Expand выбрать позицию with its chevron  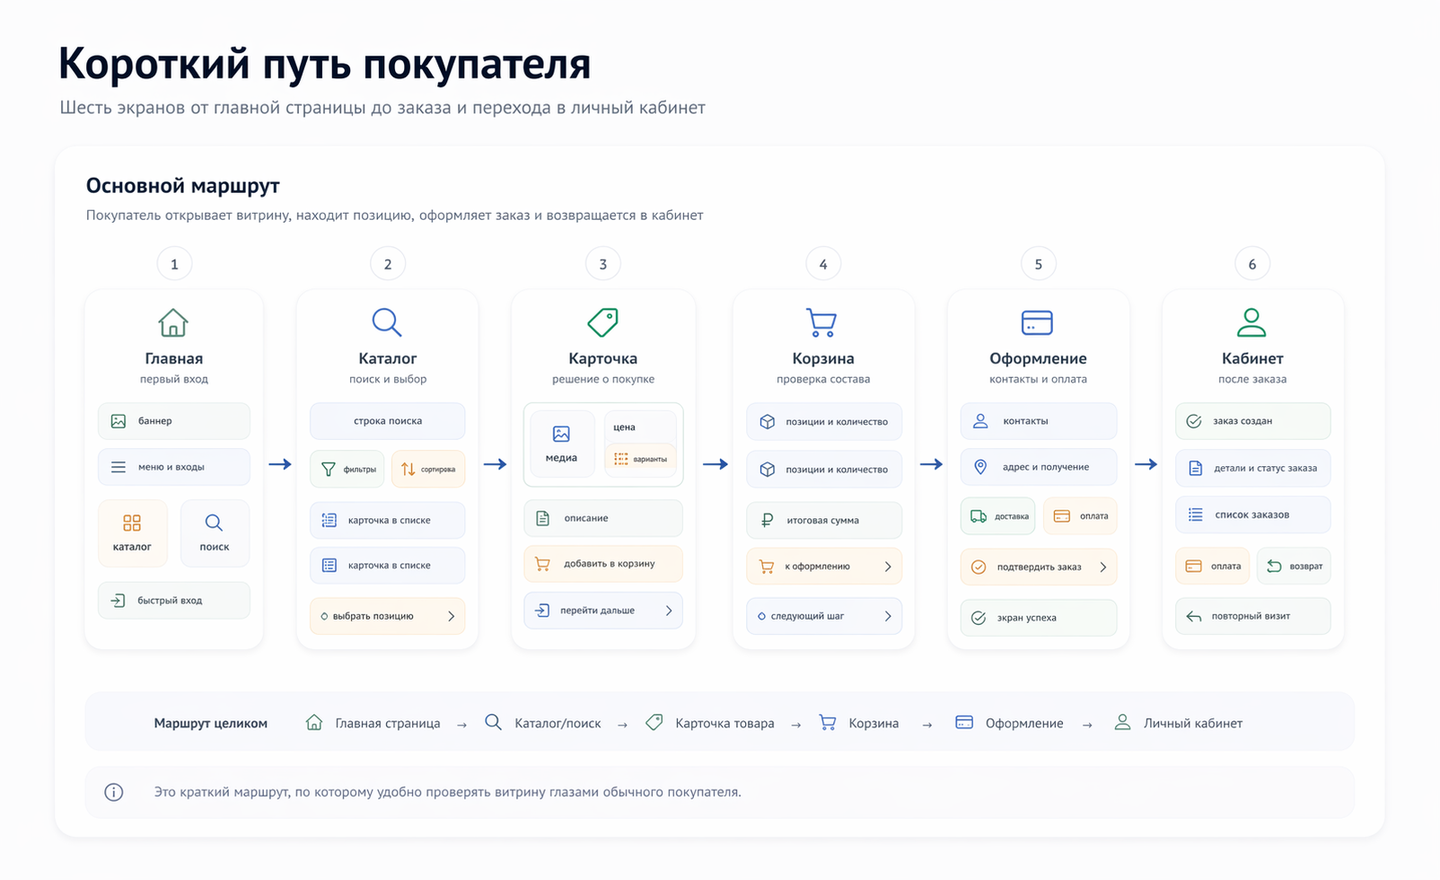[x=452, y=616]
